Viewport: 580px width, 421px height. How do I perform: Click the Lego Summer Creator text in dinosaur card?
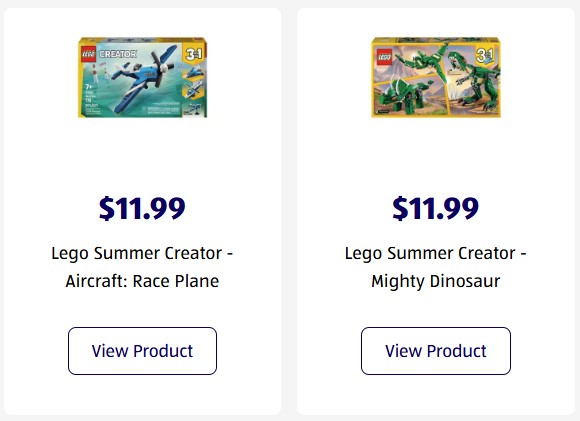(x=430, y=253)
